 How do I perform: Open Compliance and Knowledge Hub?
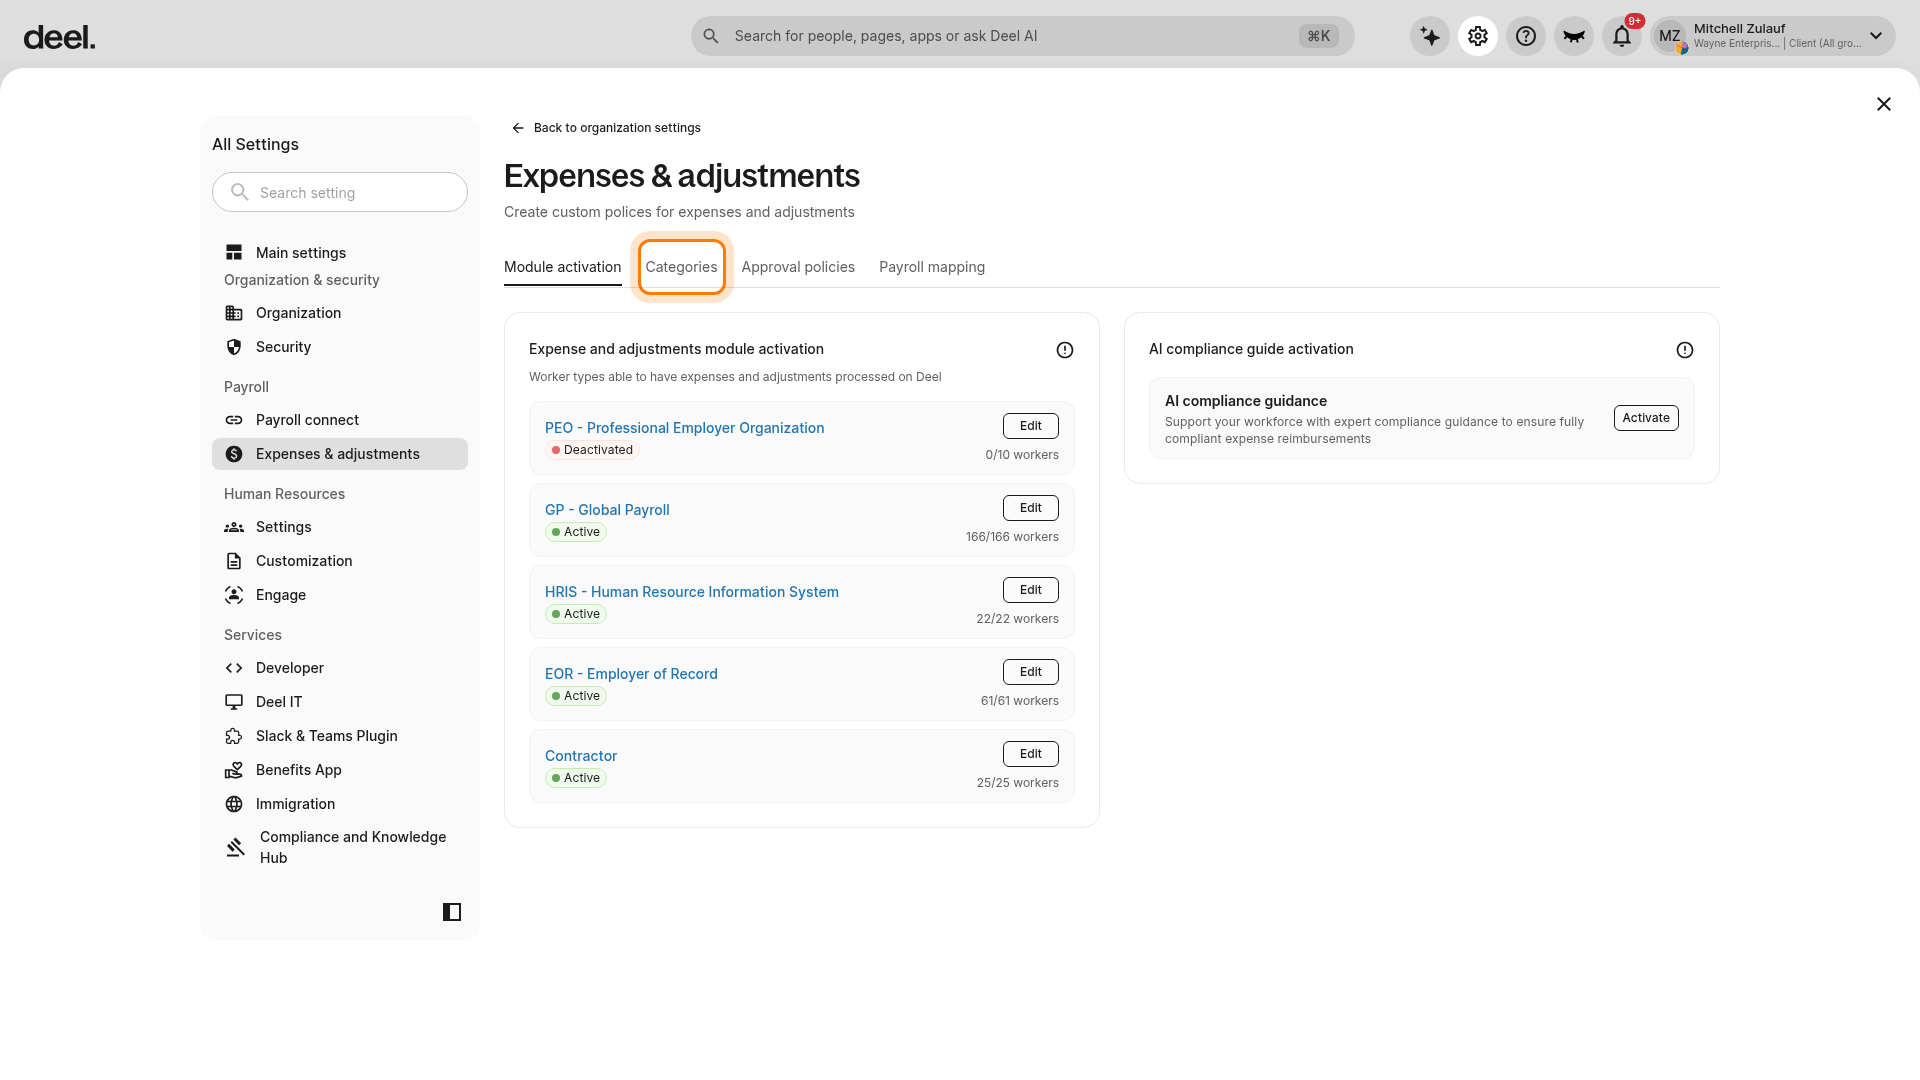point(340,847)
